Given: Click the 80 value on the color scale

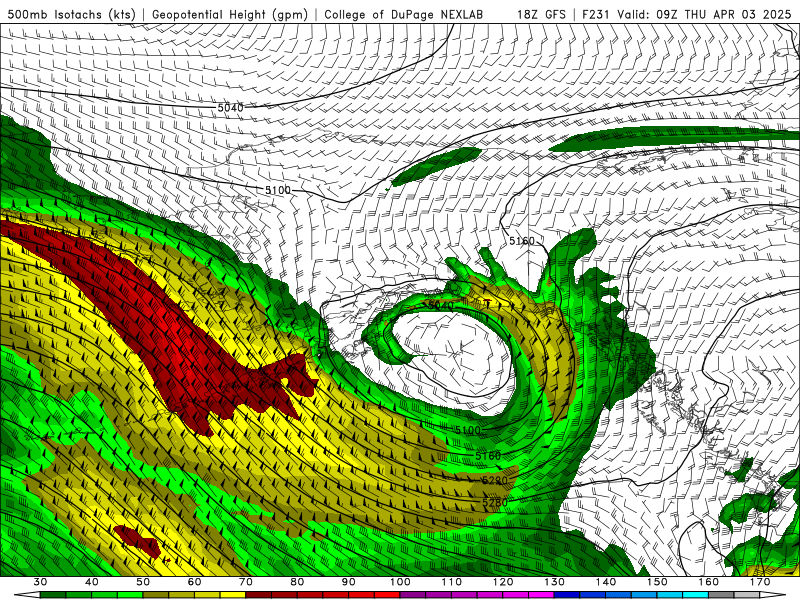Looking at the screenshot, I should [297, 582].
